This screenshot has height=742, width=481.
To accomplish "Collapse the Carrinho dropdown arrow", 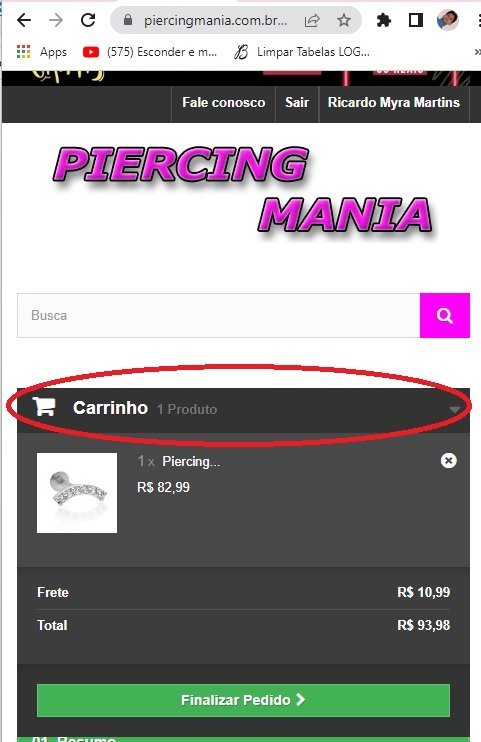I will (454, 409).
